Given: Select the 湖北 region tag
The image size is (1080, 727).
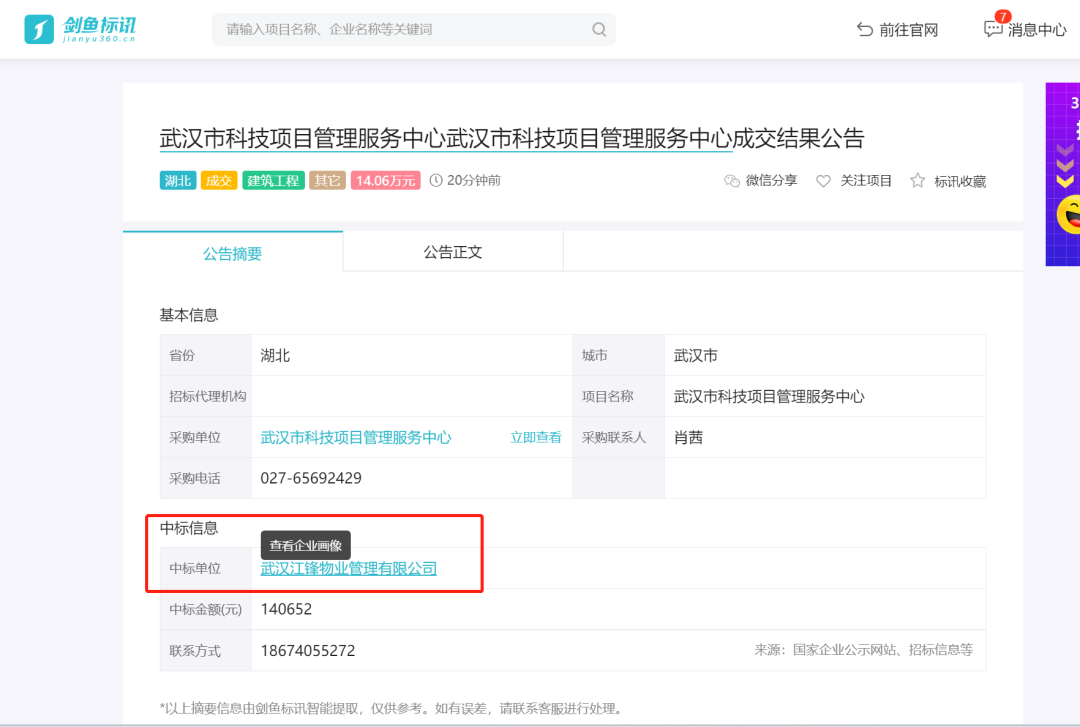Looking at the screenshot, I should click(x=178, y=181).
